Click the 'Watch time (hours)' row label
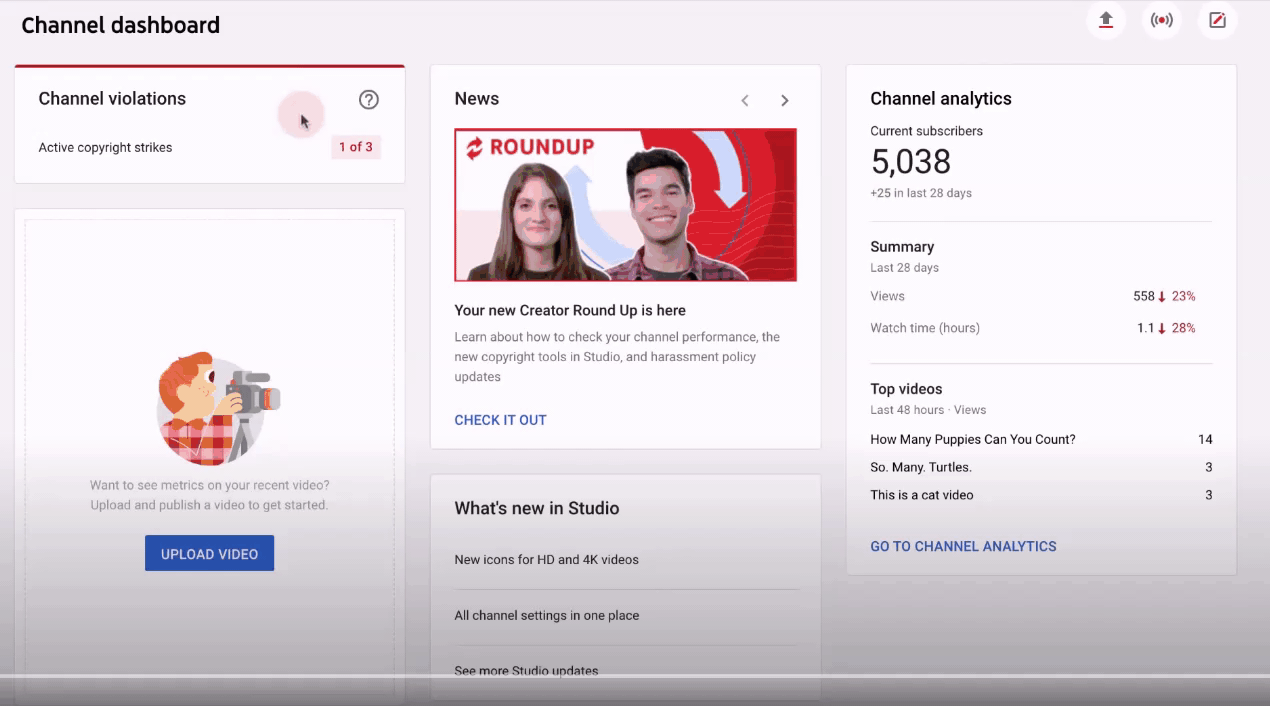1270x706 pixels. point(925,328)
